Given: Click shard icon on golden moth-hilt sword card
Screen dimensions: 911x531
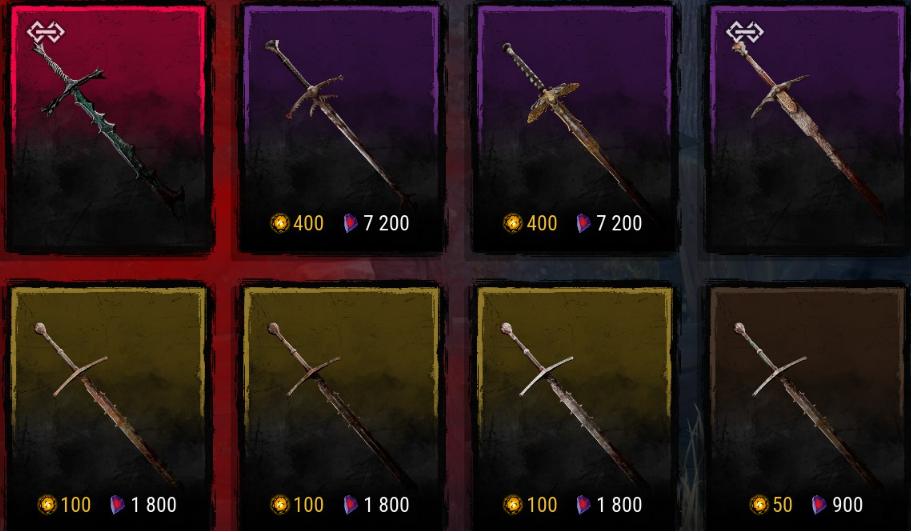Looking at the screenshot, I should (583, 223).
